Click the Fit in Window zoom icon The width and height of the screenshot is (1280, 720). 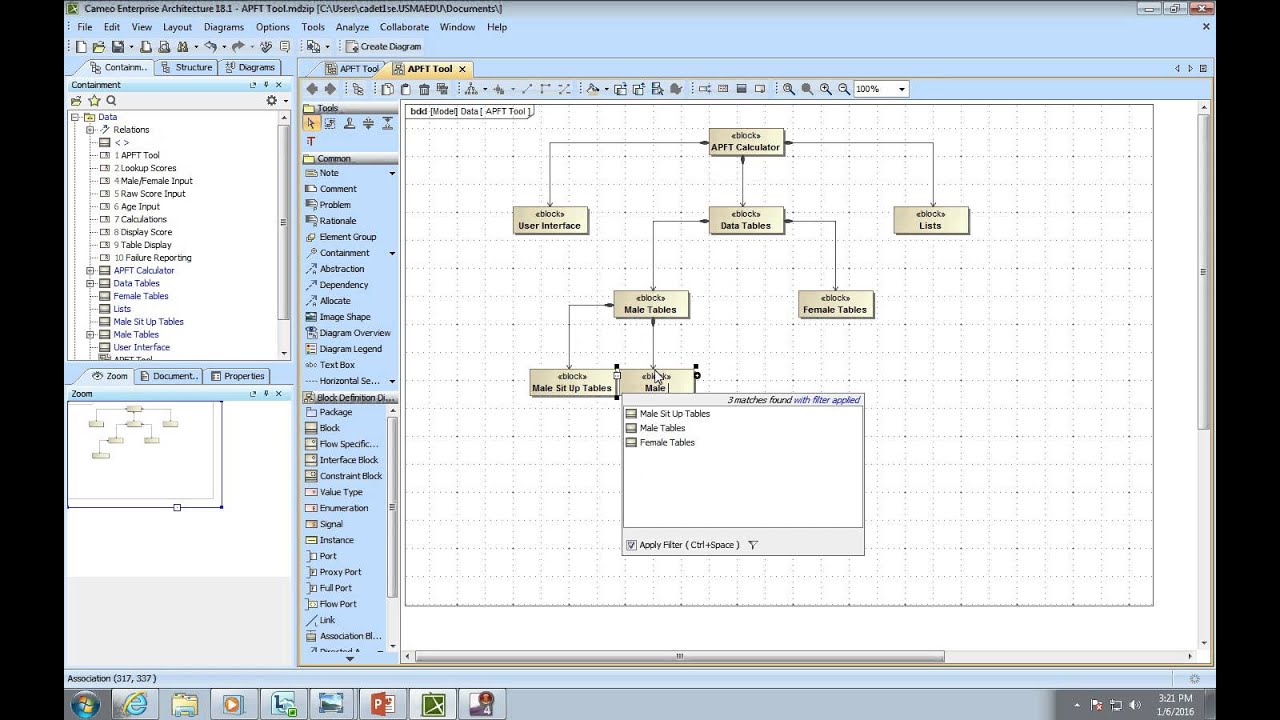click(788, 89)
